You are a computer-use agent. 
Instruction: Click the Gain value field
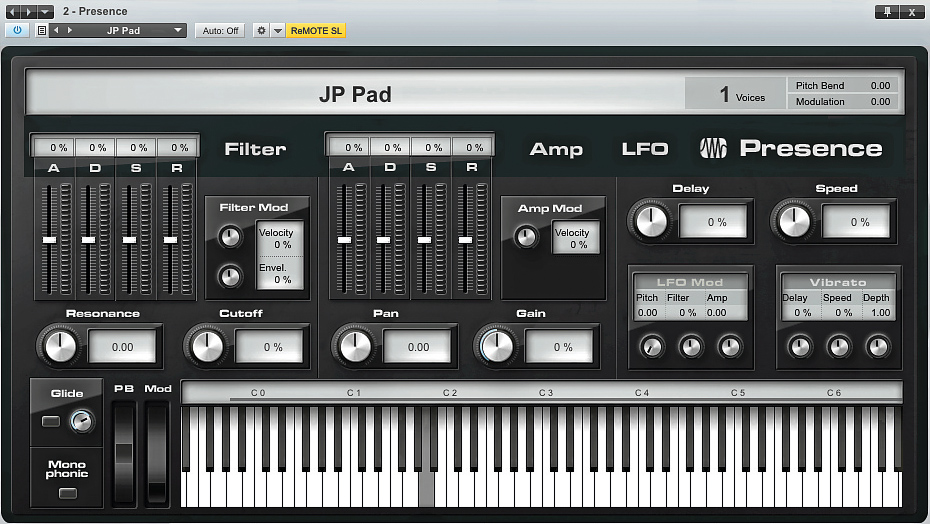pos(559,347)
